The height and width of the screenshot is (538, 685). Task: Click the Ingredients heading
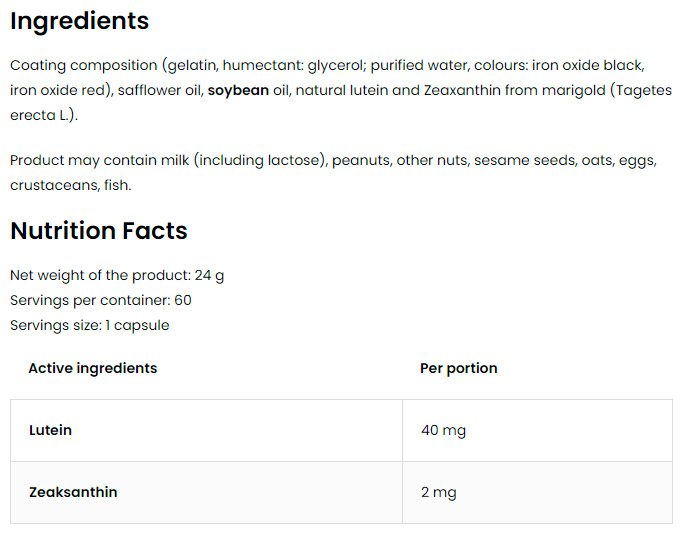coord(80,21)
